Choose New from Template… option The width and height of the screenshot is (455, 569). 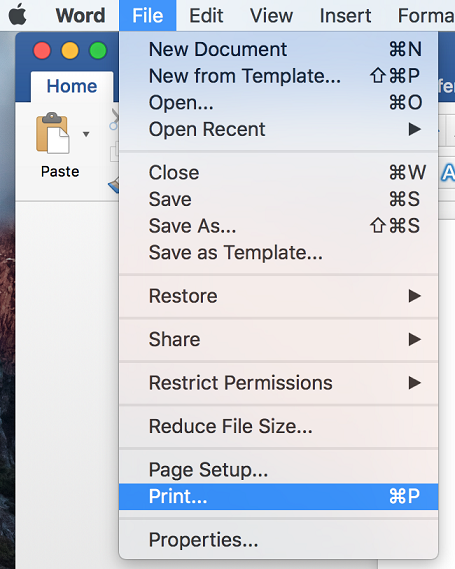[278, 76]
